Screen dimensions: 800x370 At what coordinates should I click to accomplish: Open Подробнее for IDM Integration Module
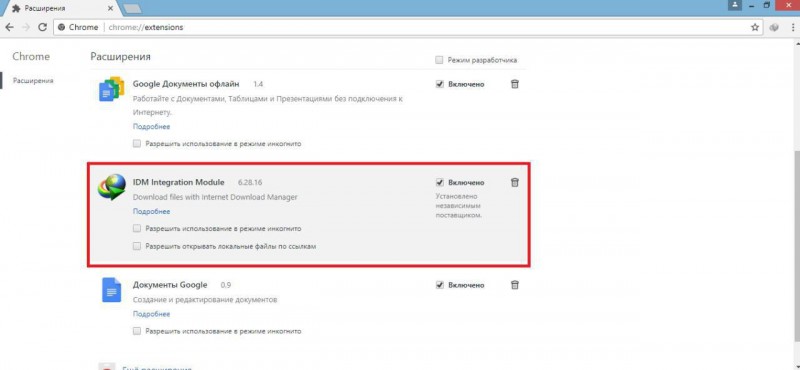pos(152,211)
